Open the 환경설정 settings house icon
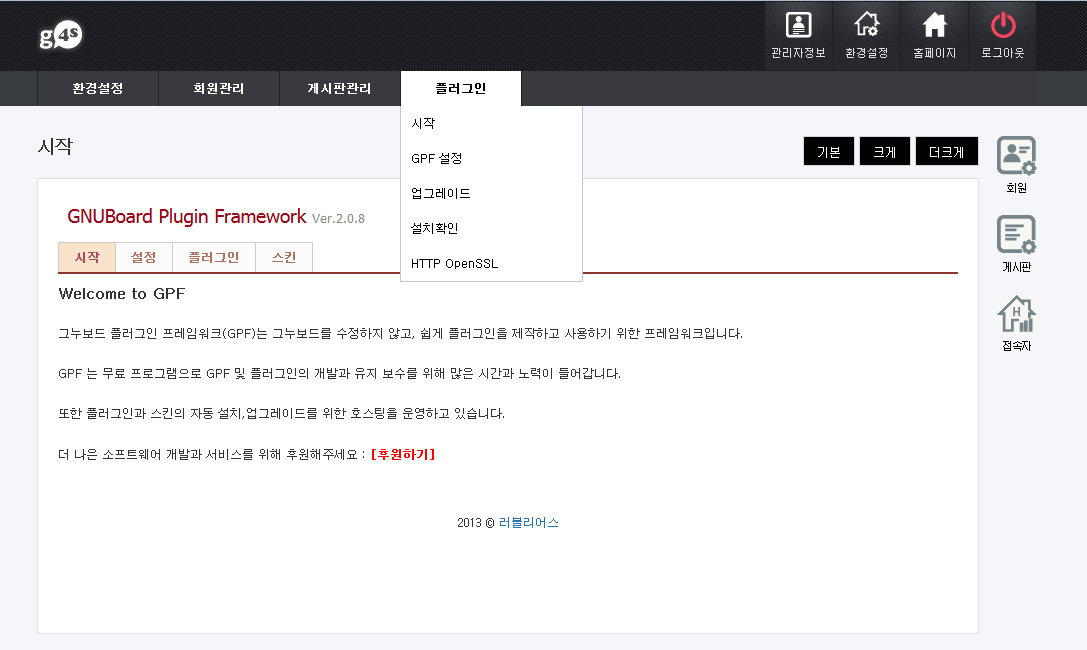Image resolution: width=1087 pixels, height=650 pixels. (x=866, y=34)
